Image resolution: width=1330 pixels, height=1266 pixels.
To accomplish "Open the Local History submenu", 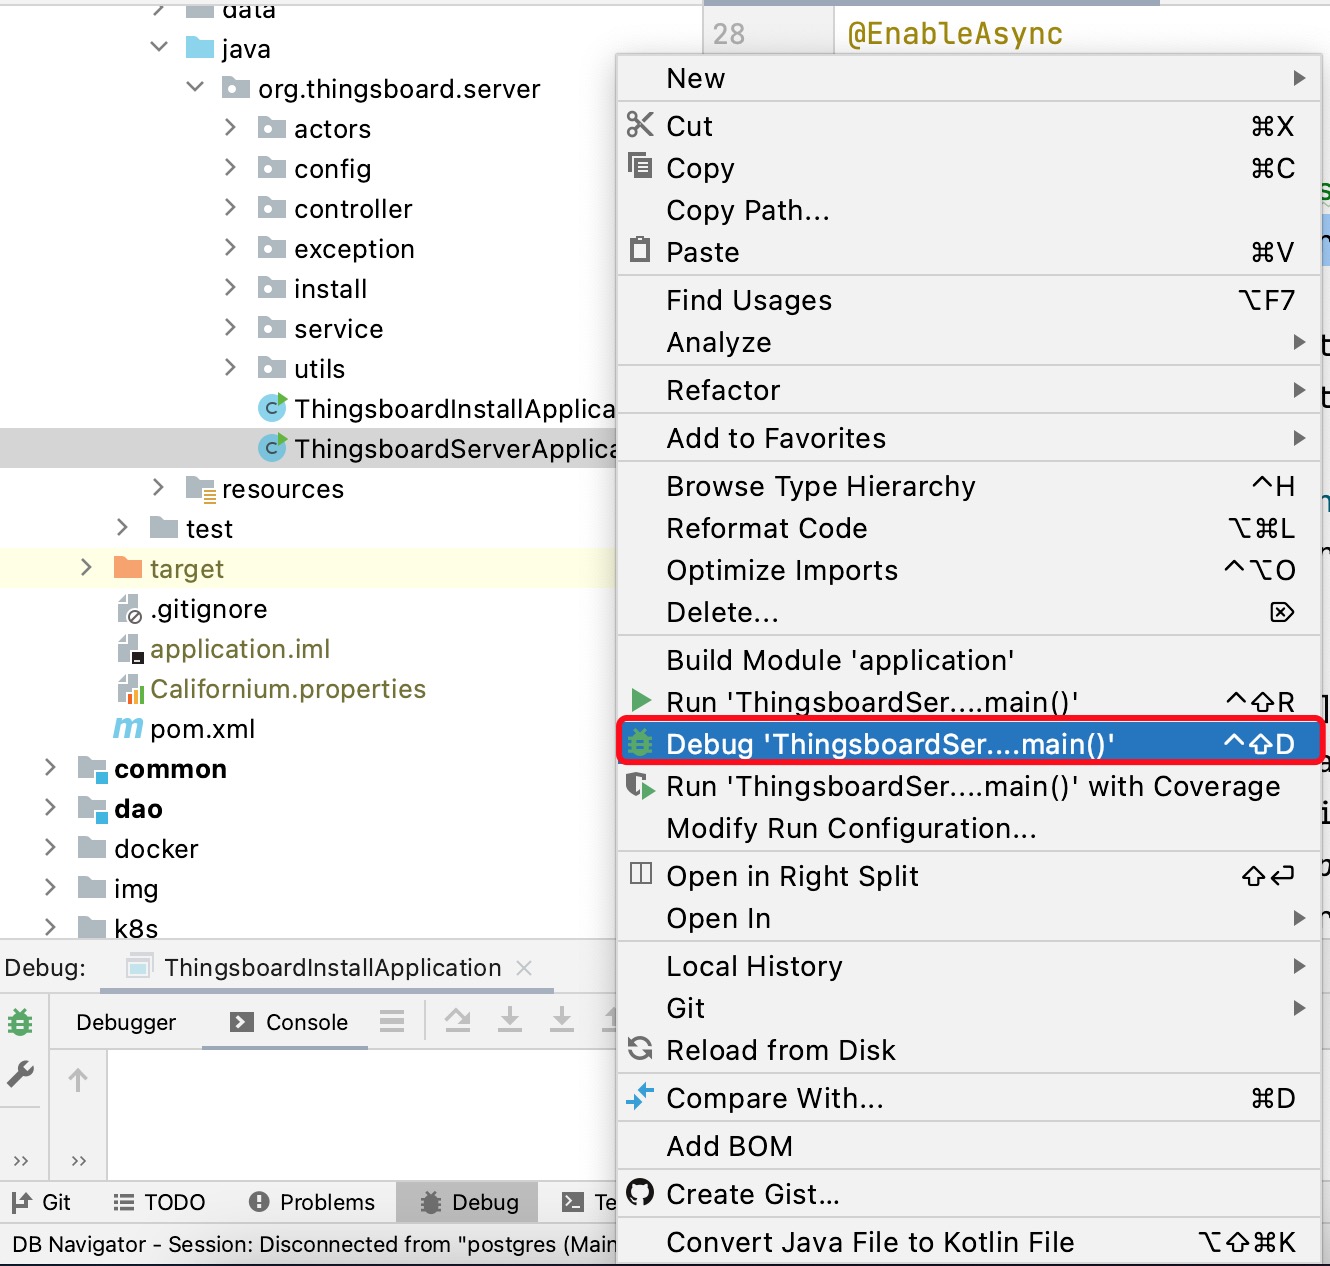I will (x=968, y=966).
